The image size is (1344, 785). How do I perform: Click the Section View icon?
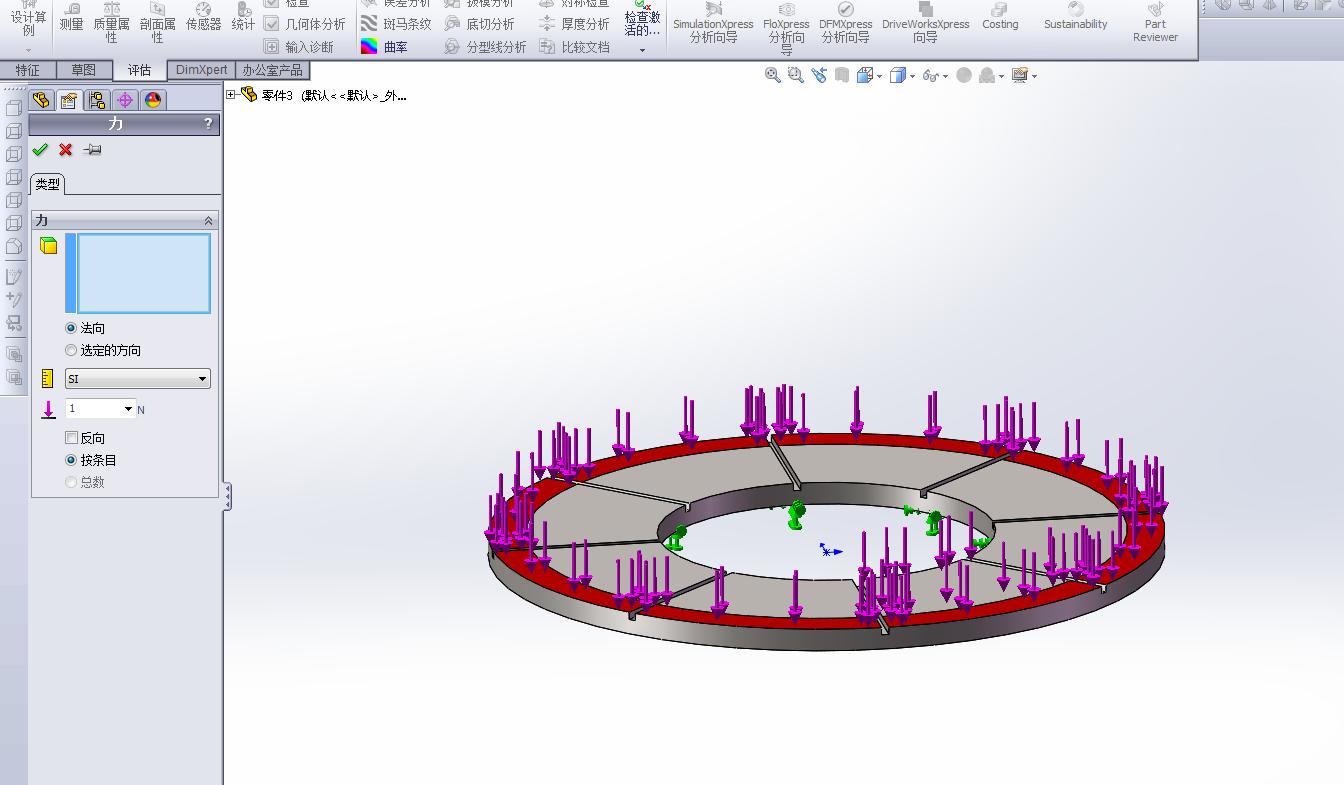(842, 75)
